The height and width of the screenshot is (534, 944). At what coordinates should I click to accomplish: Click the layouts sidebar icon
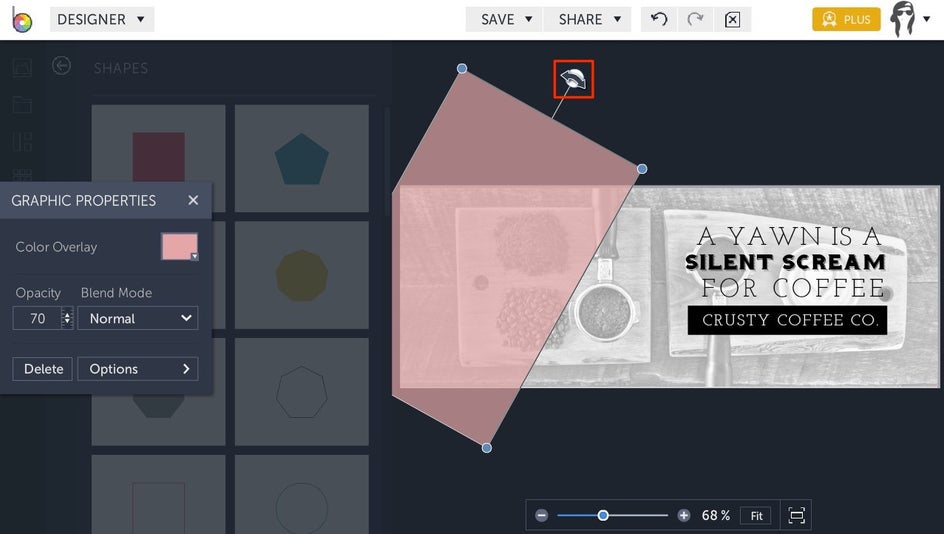coord(22,142)
